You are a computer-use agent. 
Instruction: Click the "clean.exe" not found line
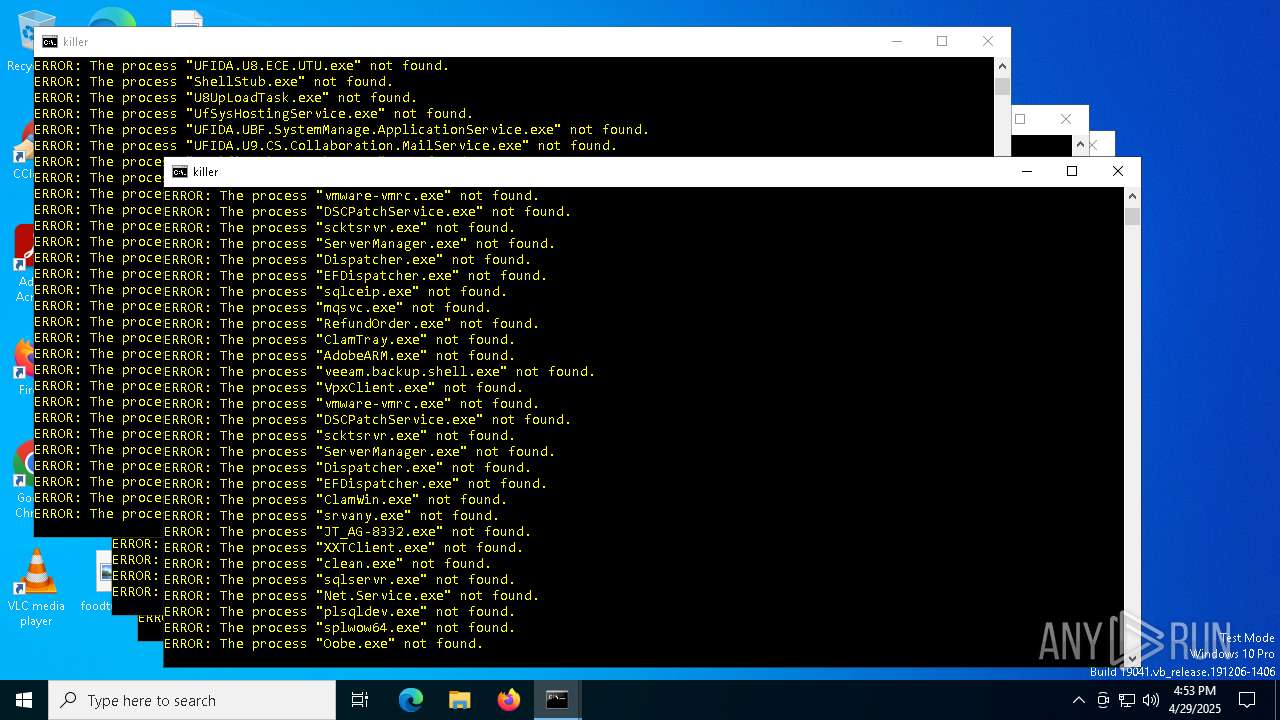pos(327,564)
